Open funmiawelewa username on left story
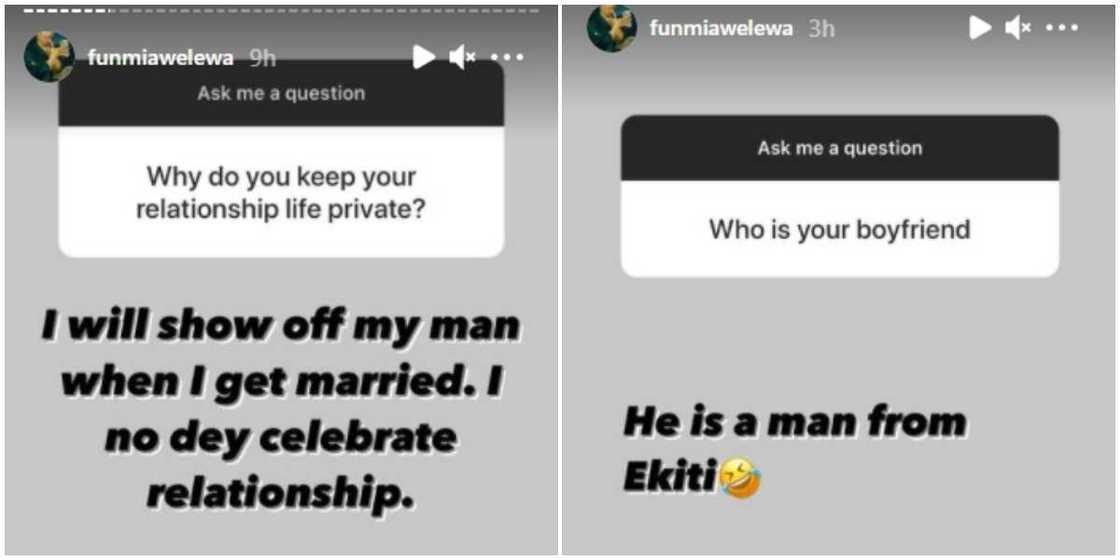 160,59
